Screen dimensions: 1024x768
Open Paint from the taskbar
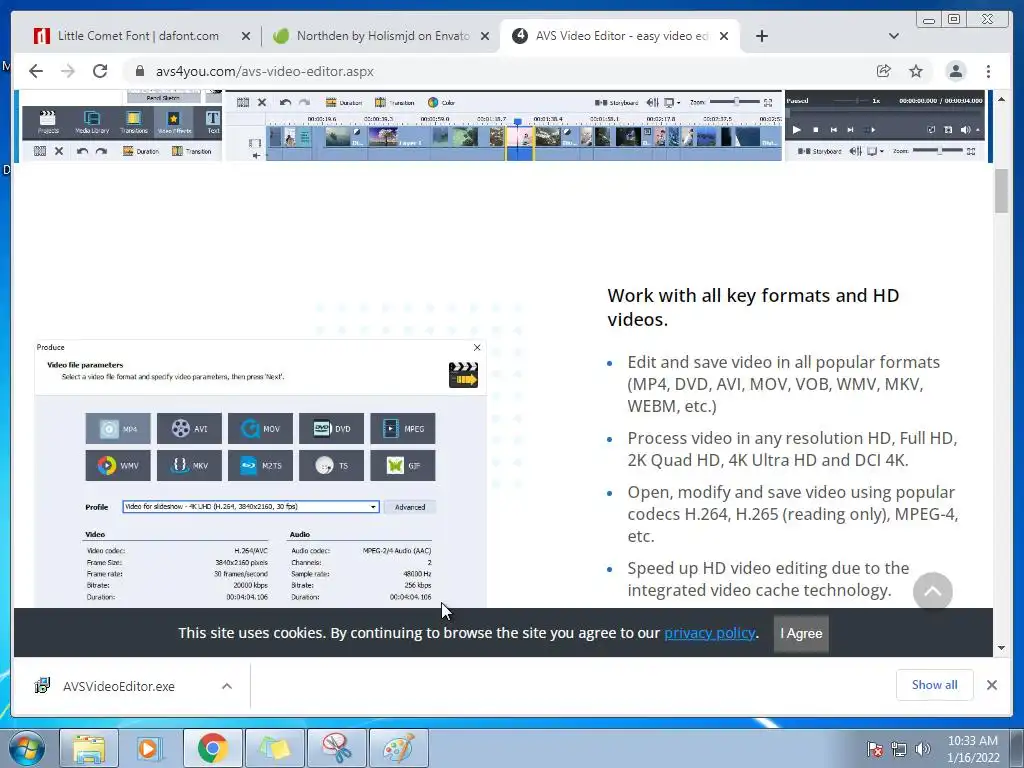(x=398, y=748)
